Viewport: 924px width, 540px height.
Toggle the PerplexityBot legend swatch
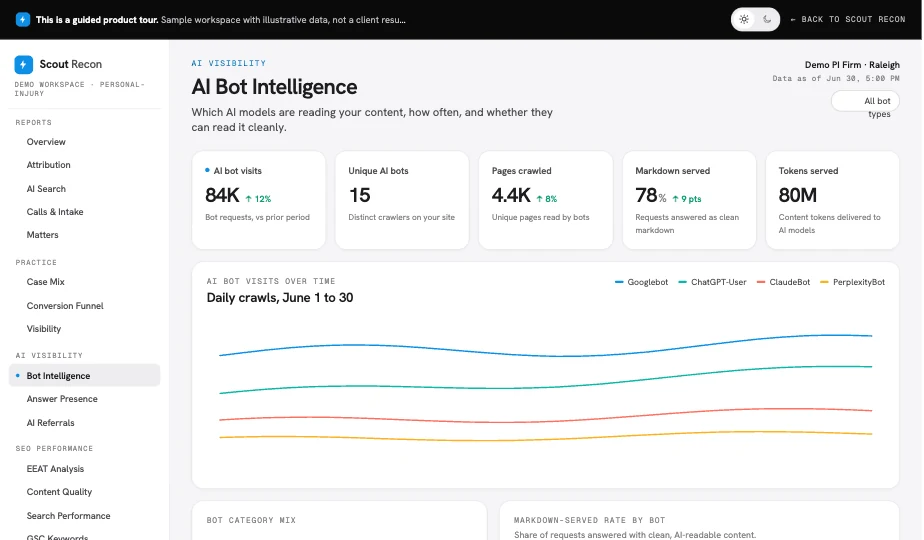tap(824, 282)
